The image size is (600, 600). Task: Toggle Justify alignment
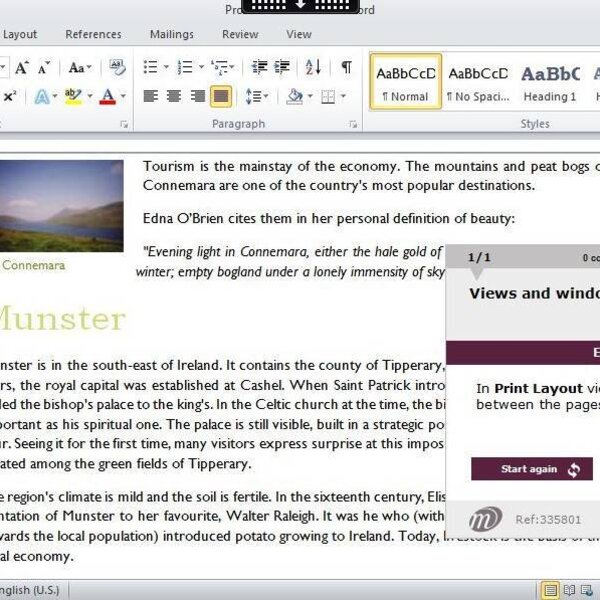pyautogui.click(x=221, y=96)
